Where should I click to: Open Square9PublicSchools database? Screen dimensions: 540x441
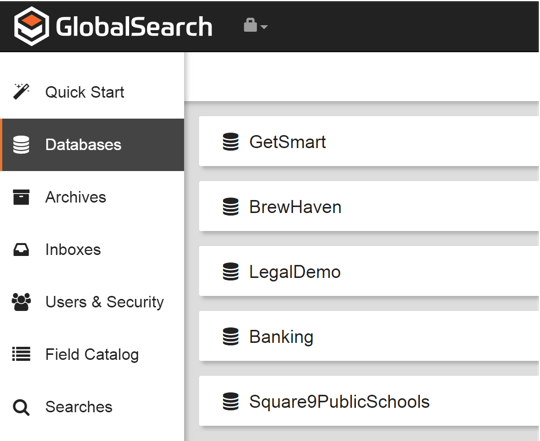click(369, 401)
